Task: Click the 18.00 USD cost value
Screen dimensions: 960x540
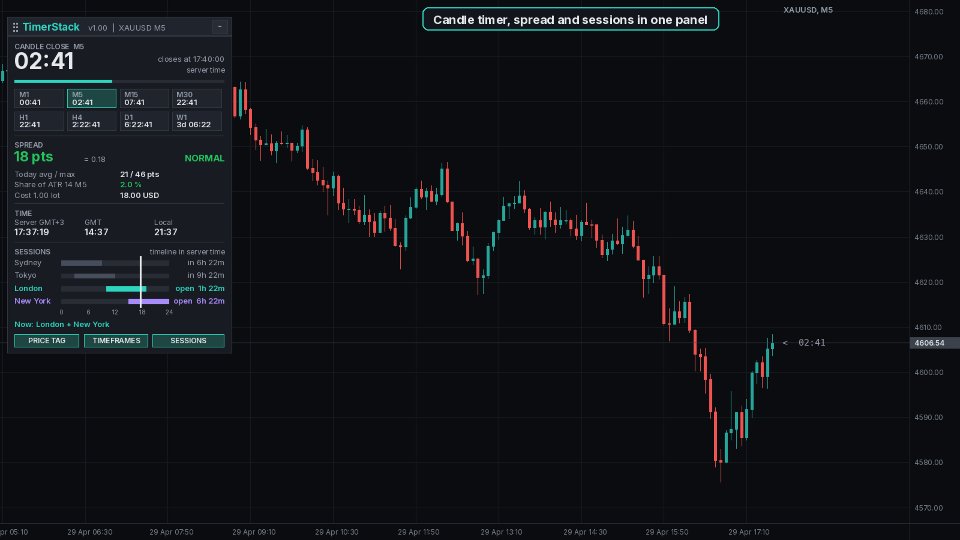Action: (x=140, y=195)
